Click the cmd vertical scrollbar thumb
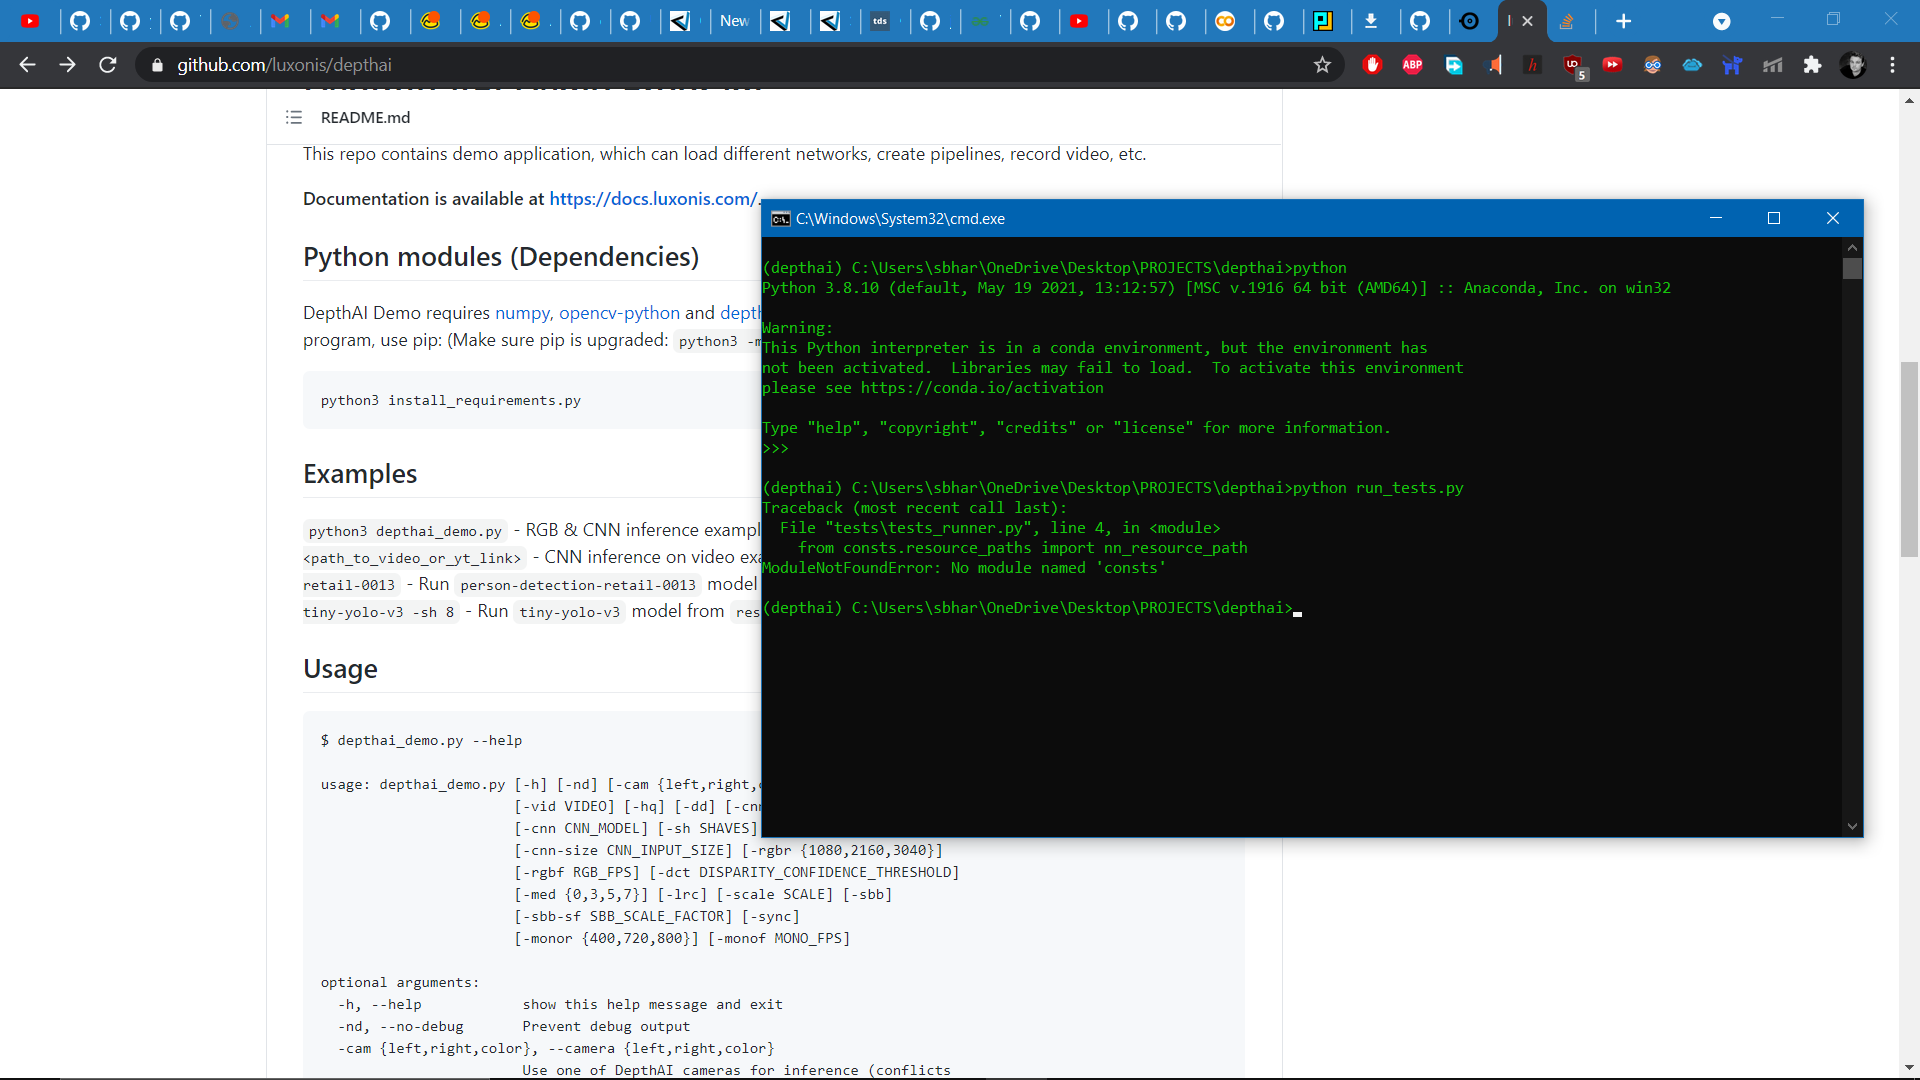 pos(1852,269)
